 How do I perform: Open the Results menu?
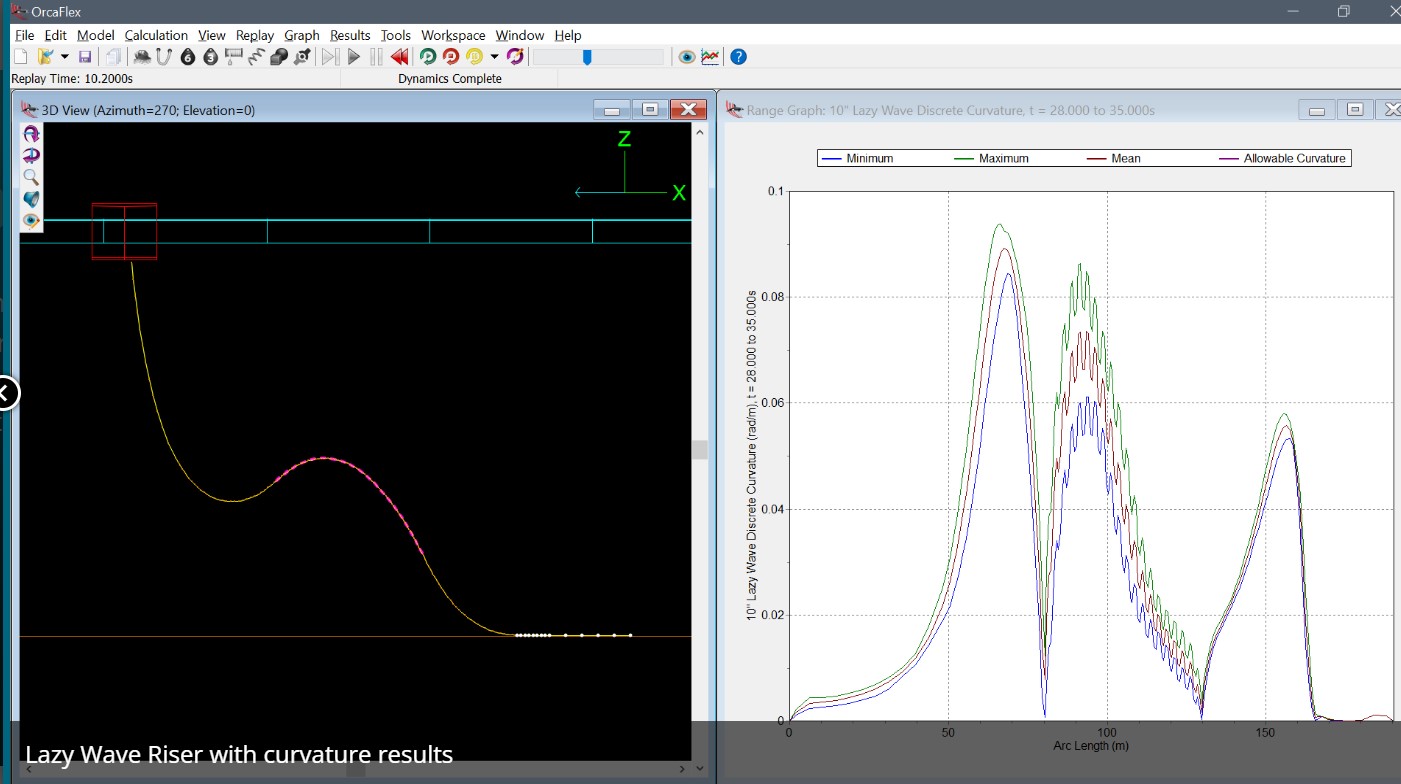pos(350,35)
